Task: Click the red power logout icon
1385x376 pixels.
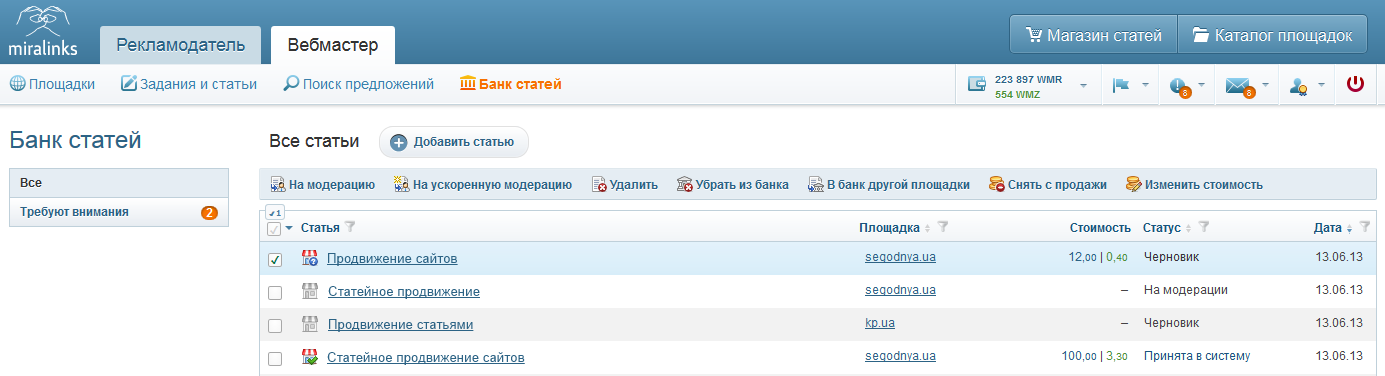Action: click(1355, 85)
